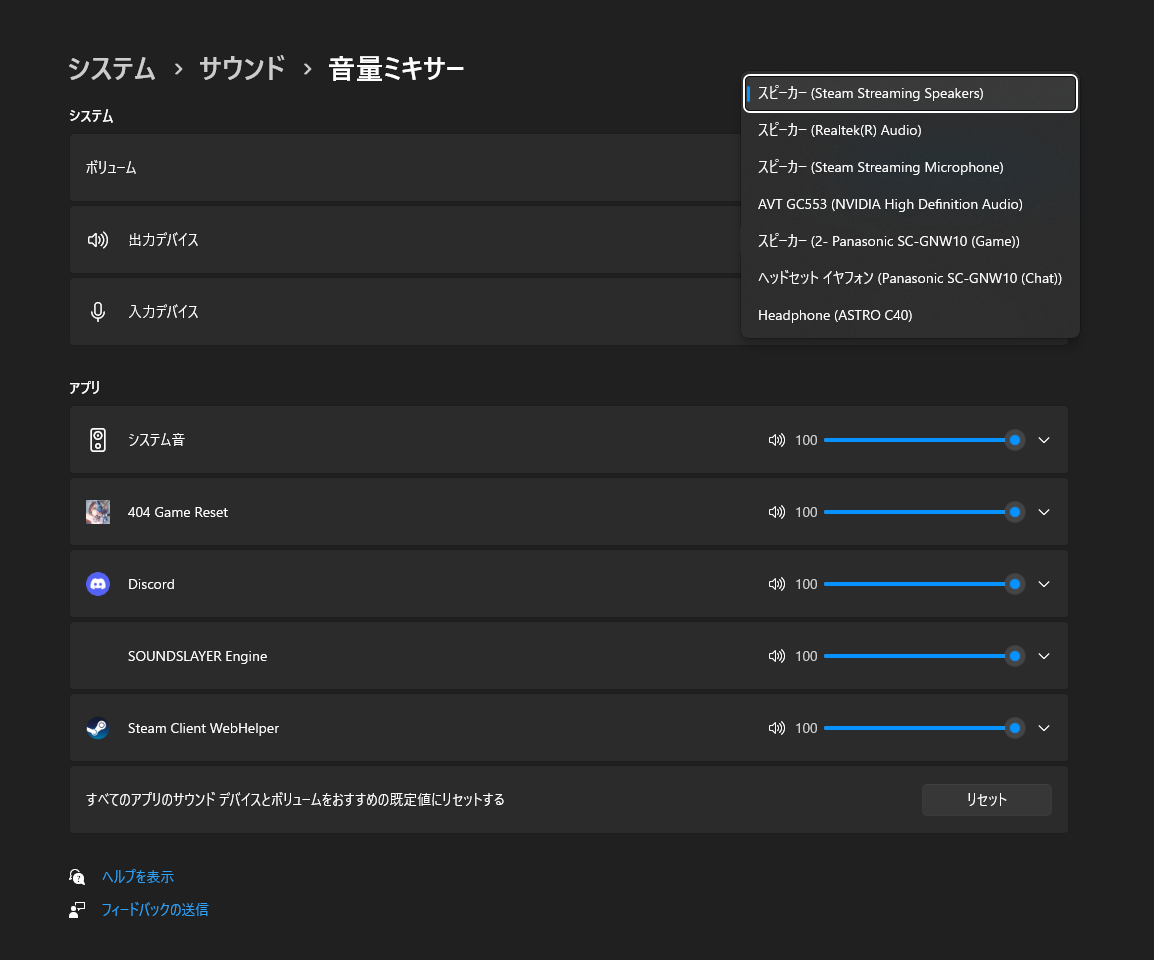Click the Steam Client WebHelper icon
Image resolution: width=1154 pixels, height=960 pixels.
pyautogui.click(x=97, y=727)
